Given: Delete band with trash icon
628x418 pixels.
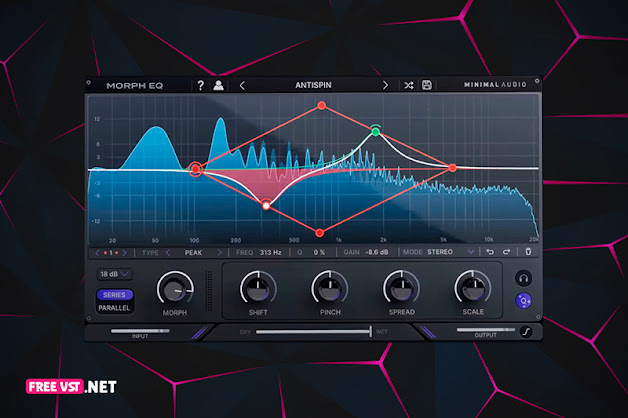Looking at the screenshot, I should coord(528,251).
